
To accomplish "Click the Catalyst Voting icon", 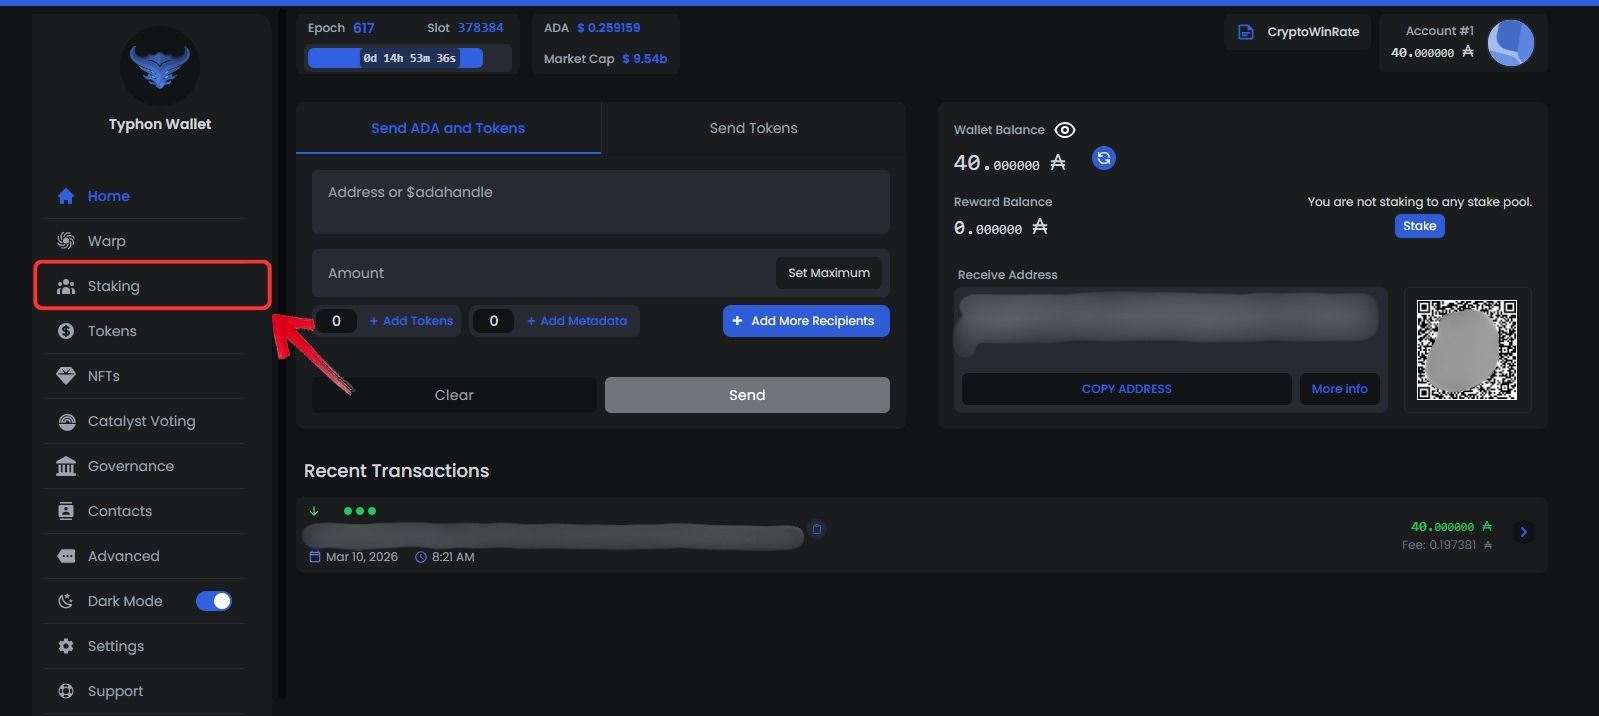I will click(66, 421).
